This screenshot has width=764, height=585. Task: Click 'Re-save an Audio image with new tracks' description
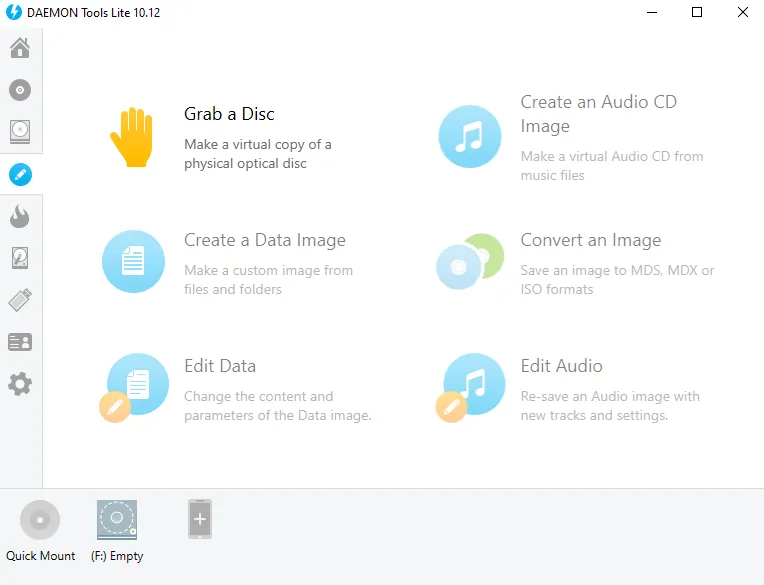610,406
